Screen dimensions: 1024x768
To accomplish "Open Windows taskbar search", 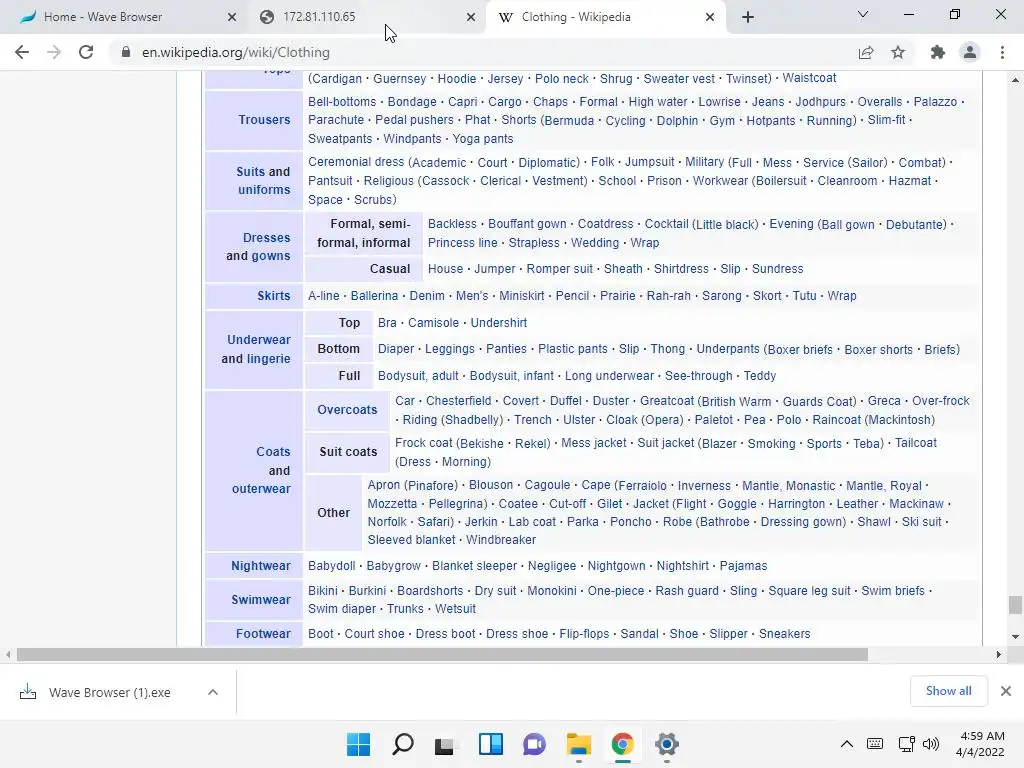I will (x=402, y=744).
